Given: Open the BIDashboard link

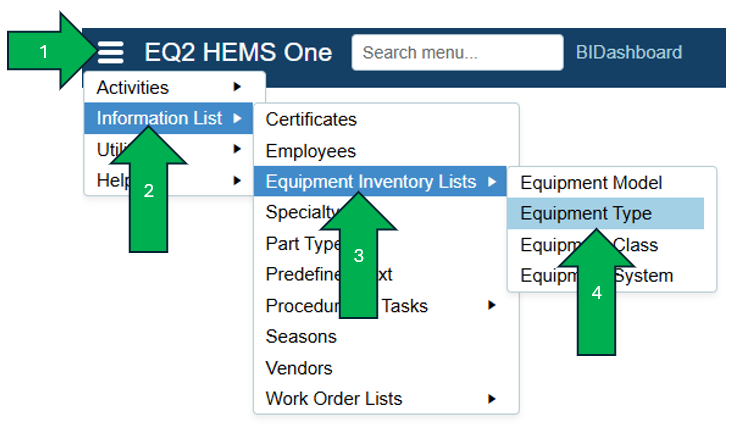Looking at the screenshot, I should click(629, 53).
